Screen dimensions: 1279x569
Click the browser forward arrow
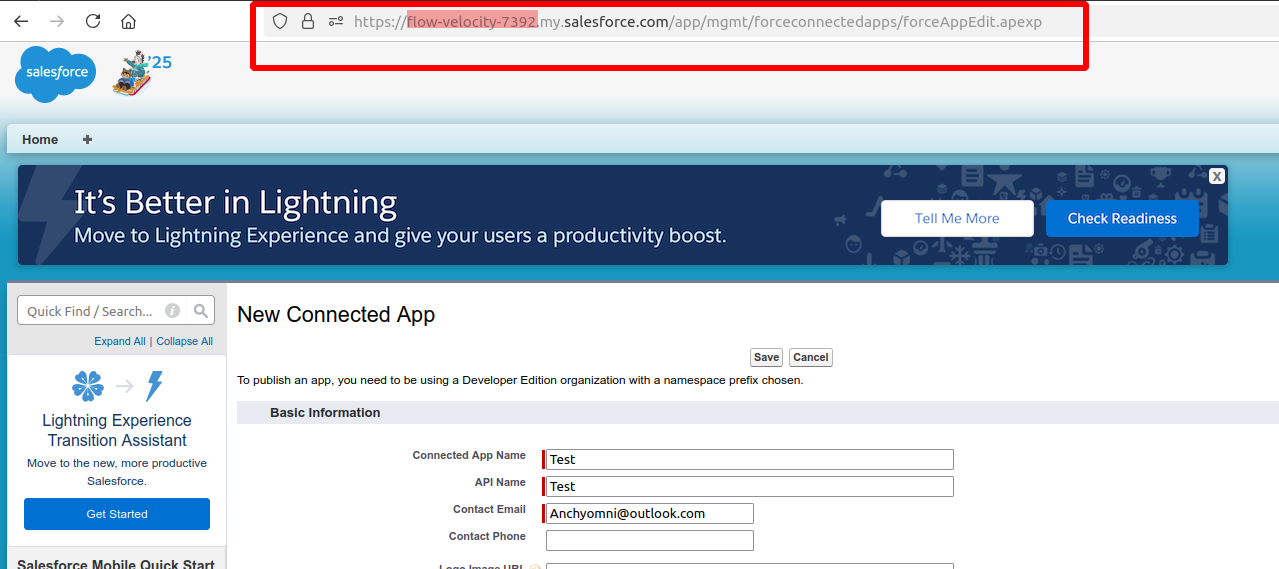(x=57, y=21)
